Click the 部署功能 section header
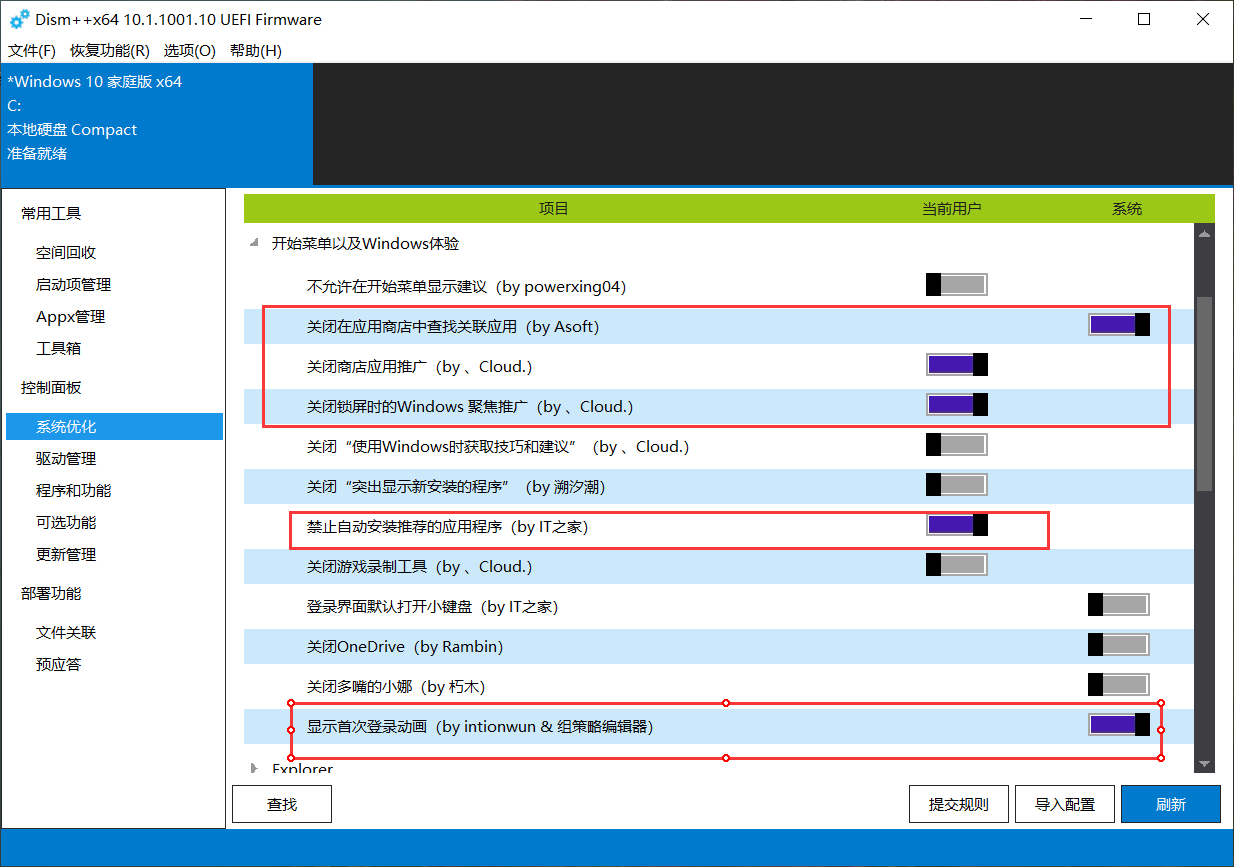Image resolution: width=1234 pixels, height=867 pixels. pyautogui.click(x=51, y=594)
